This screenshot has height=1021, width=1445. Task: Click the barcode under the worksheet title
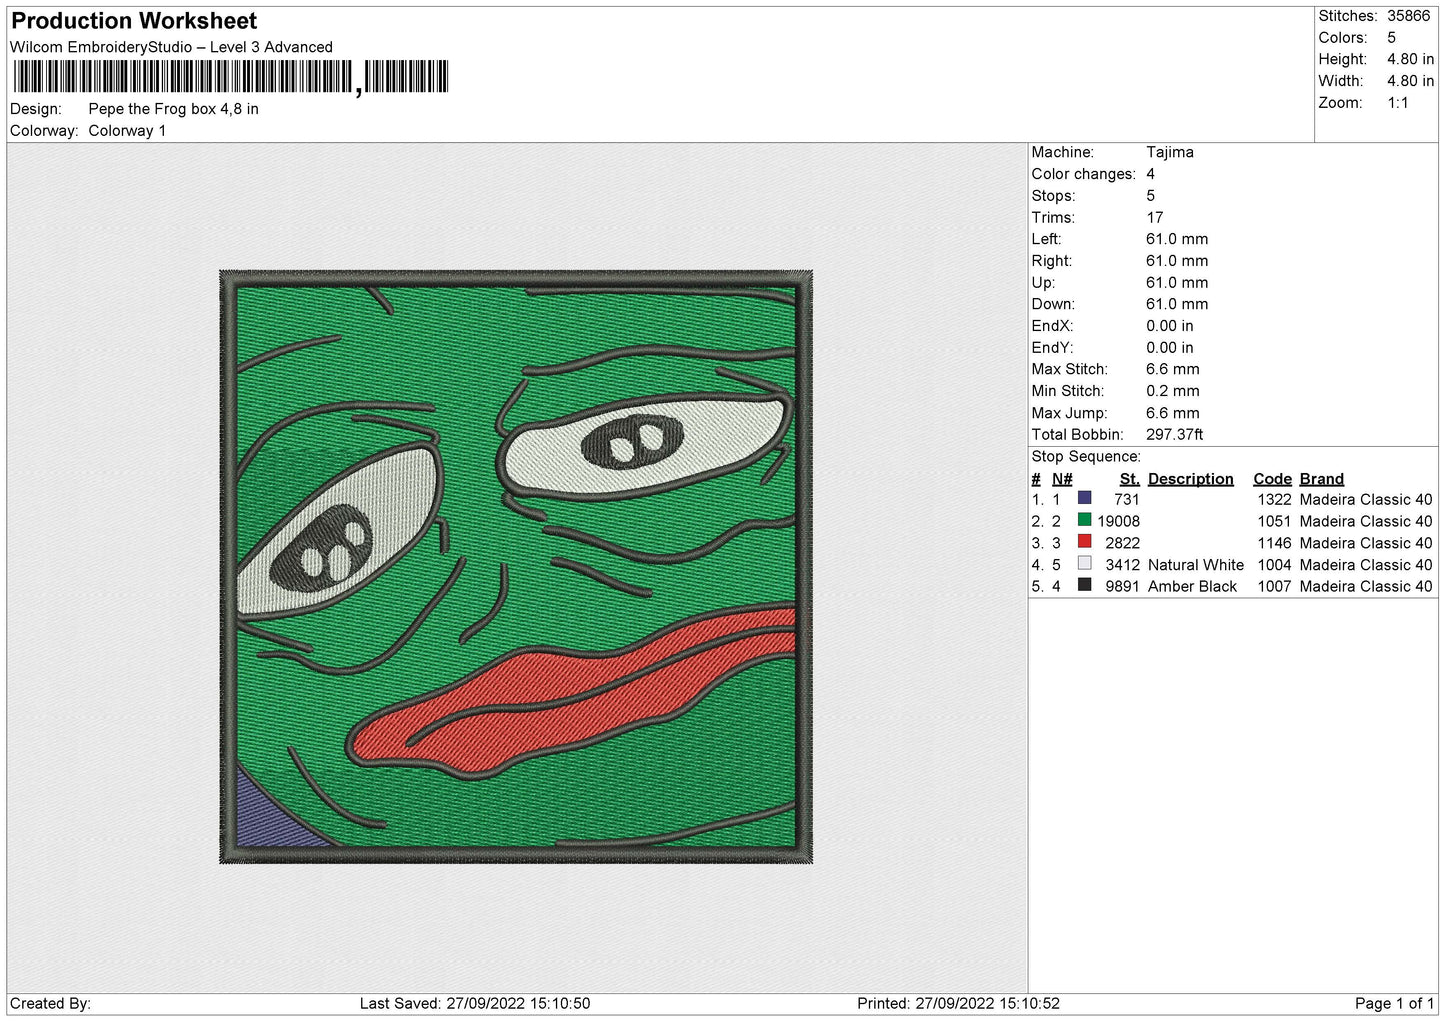click(231, 77)
